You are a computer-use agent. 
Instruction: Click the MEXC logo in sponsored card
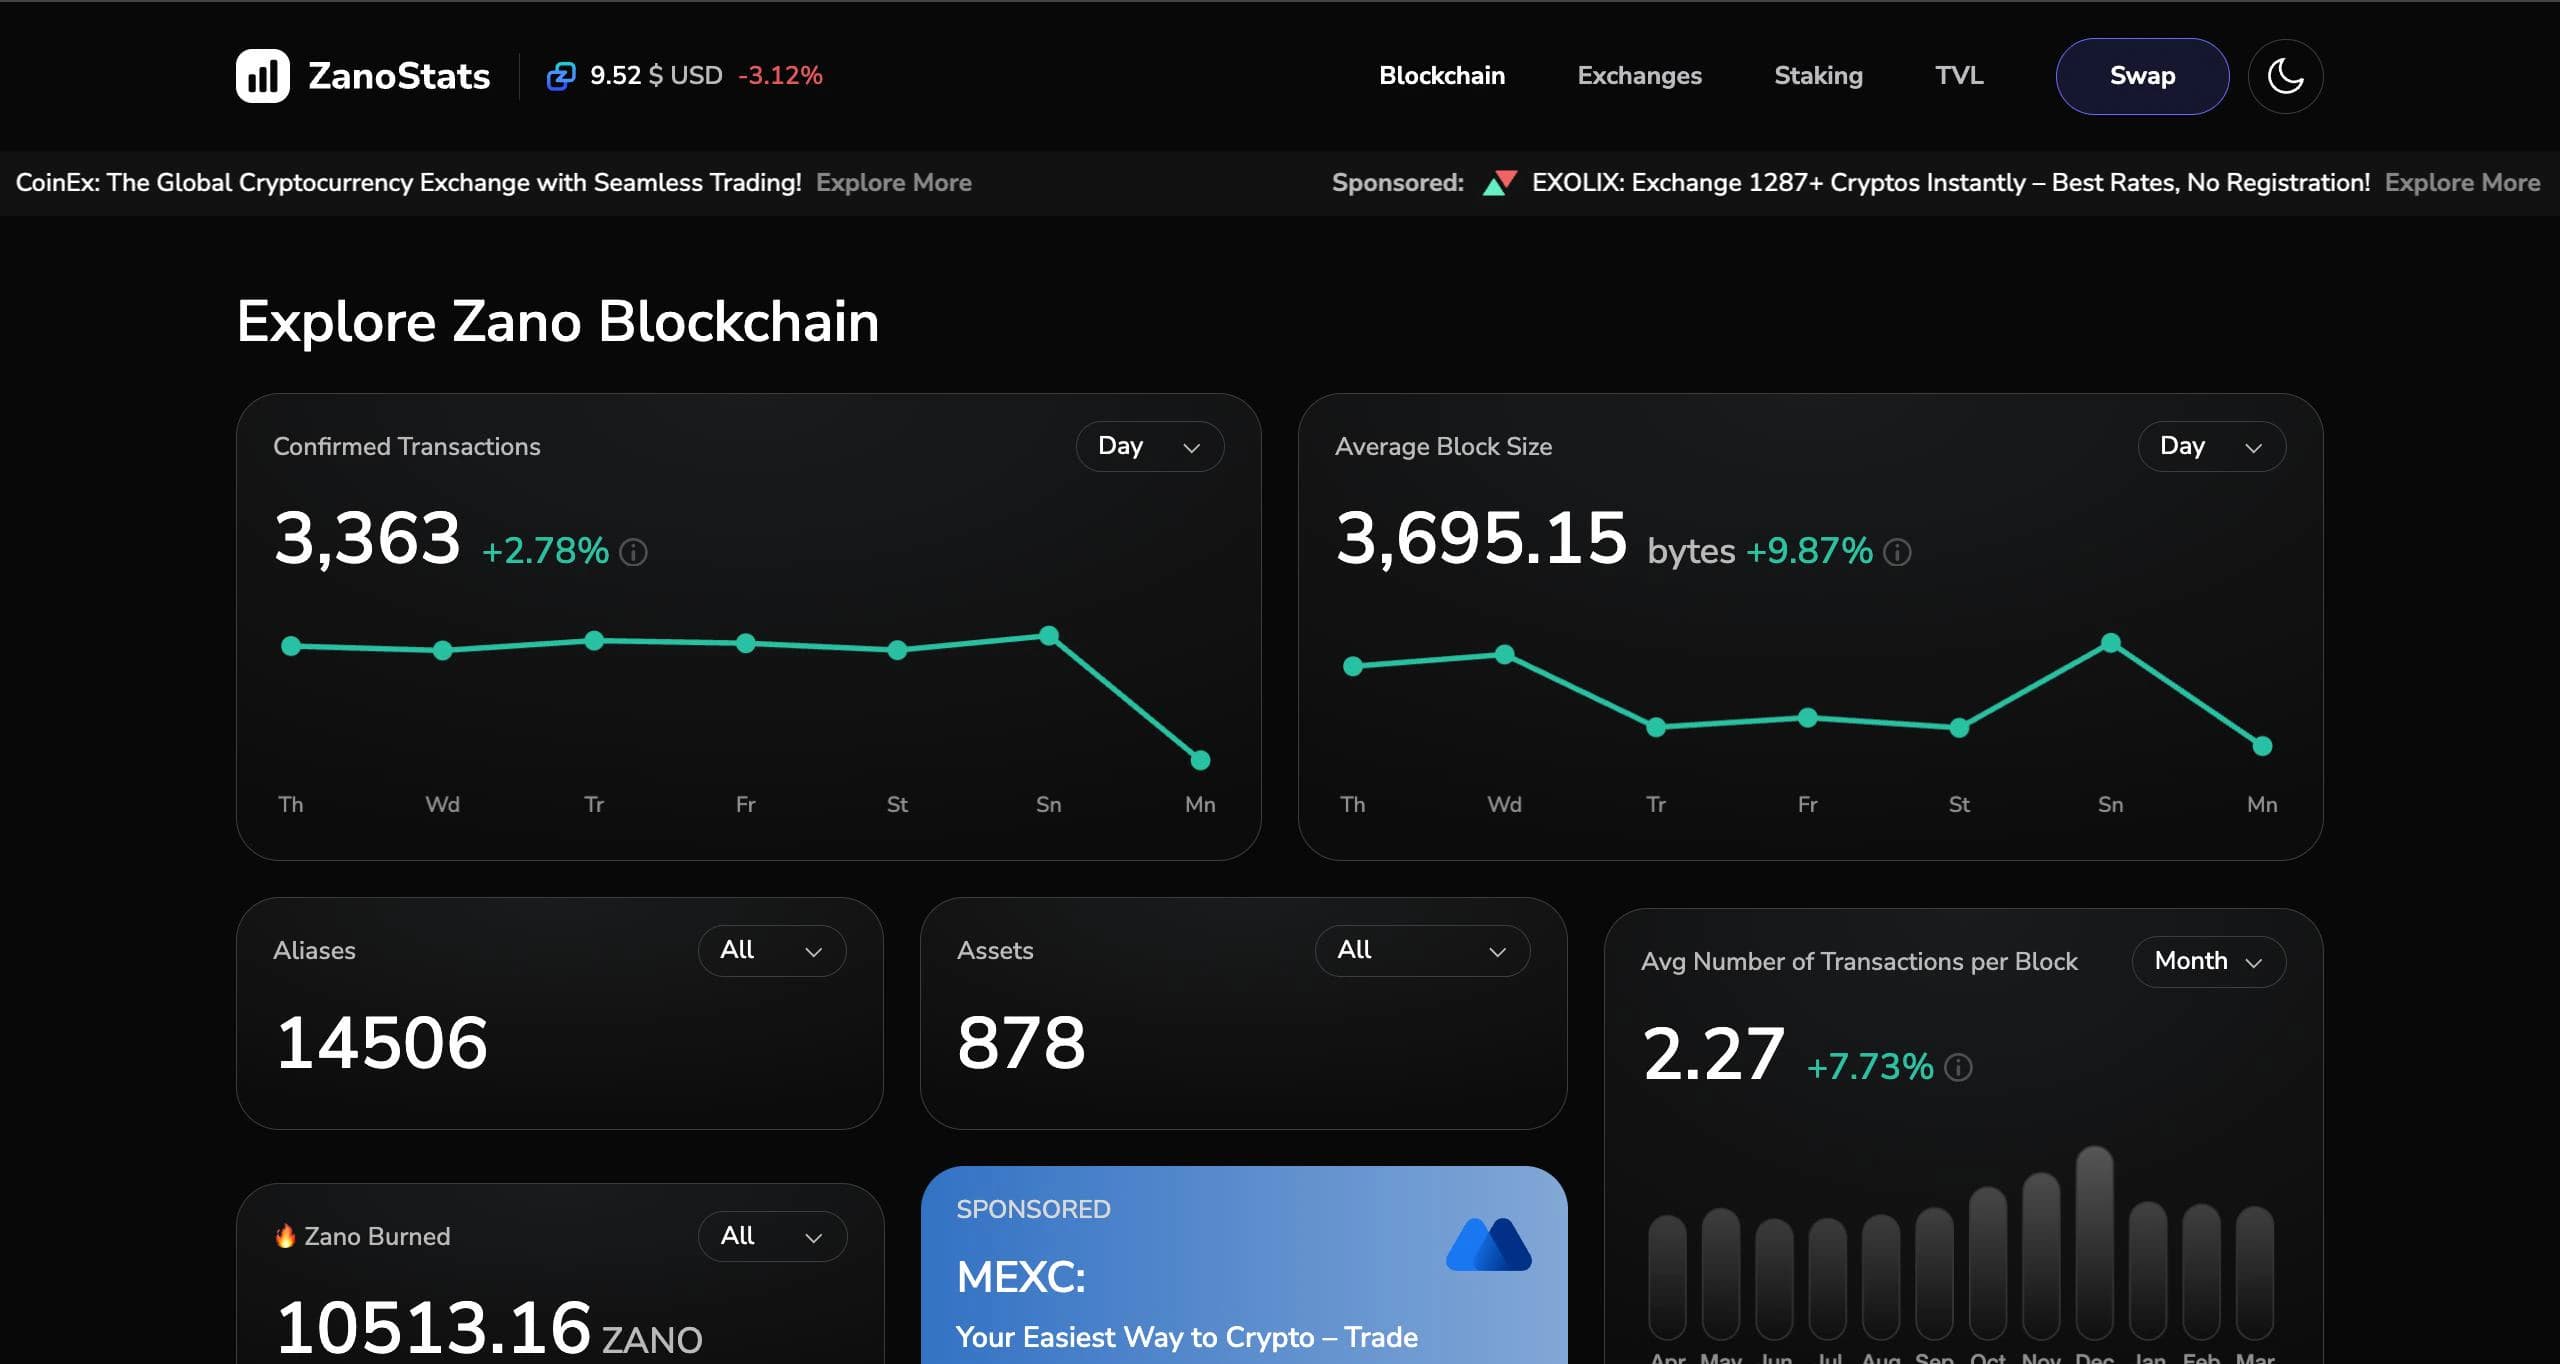pyautogui.click(x=1488, y=1244)
